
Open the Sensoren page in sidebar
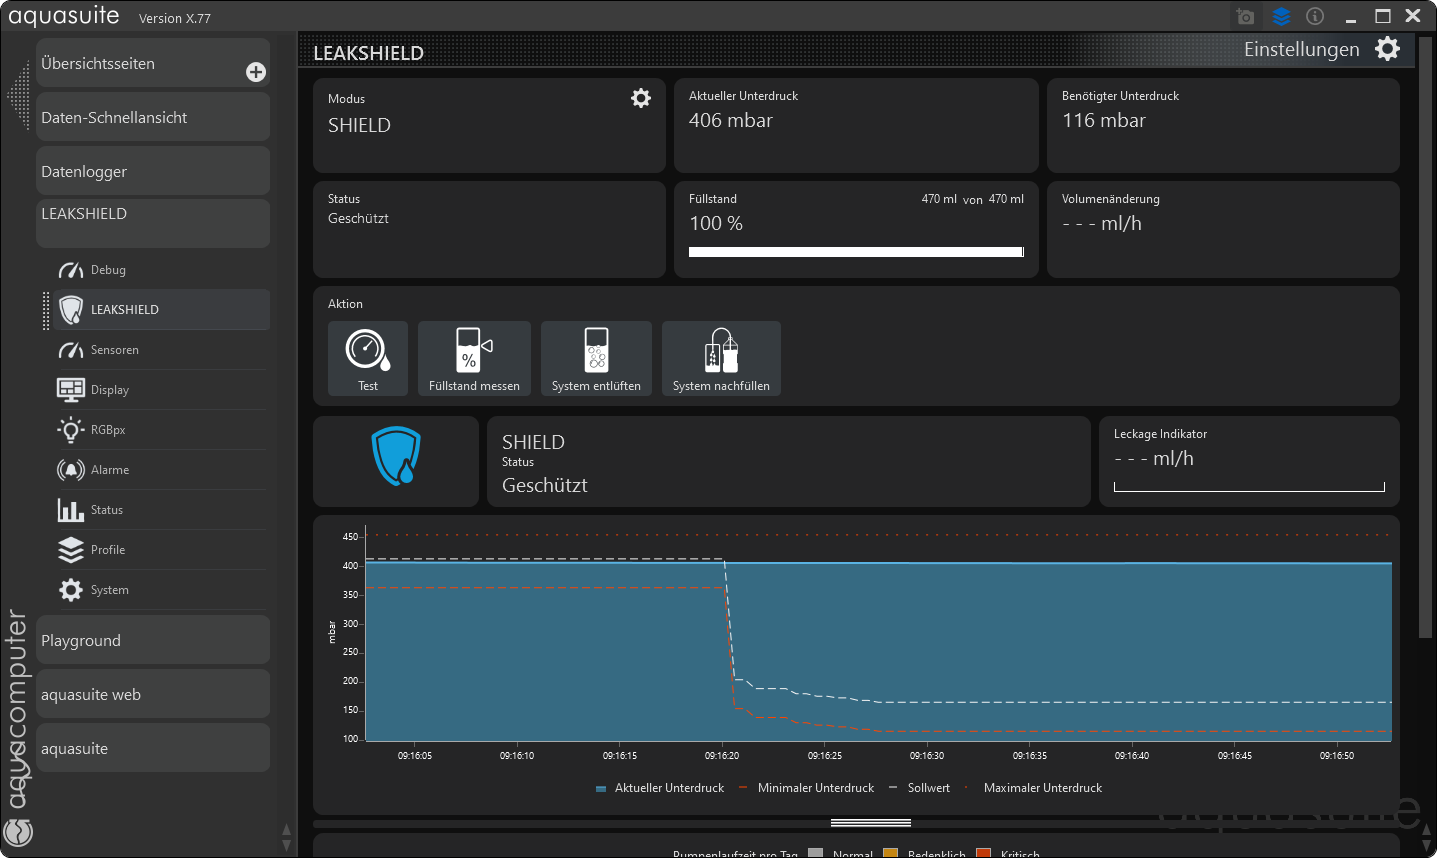(115, 350)
